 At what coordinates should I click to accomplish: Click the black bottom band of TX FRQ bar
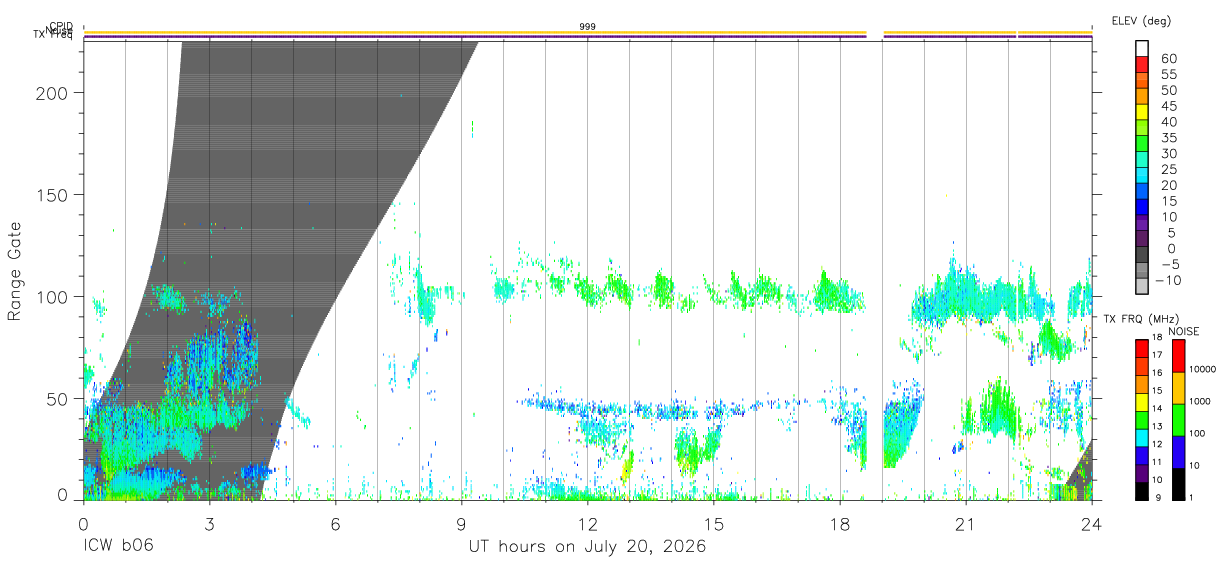point(1142,491)
